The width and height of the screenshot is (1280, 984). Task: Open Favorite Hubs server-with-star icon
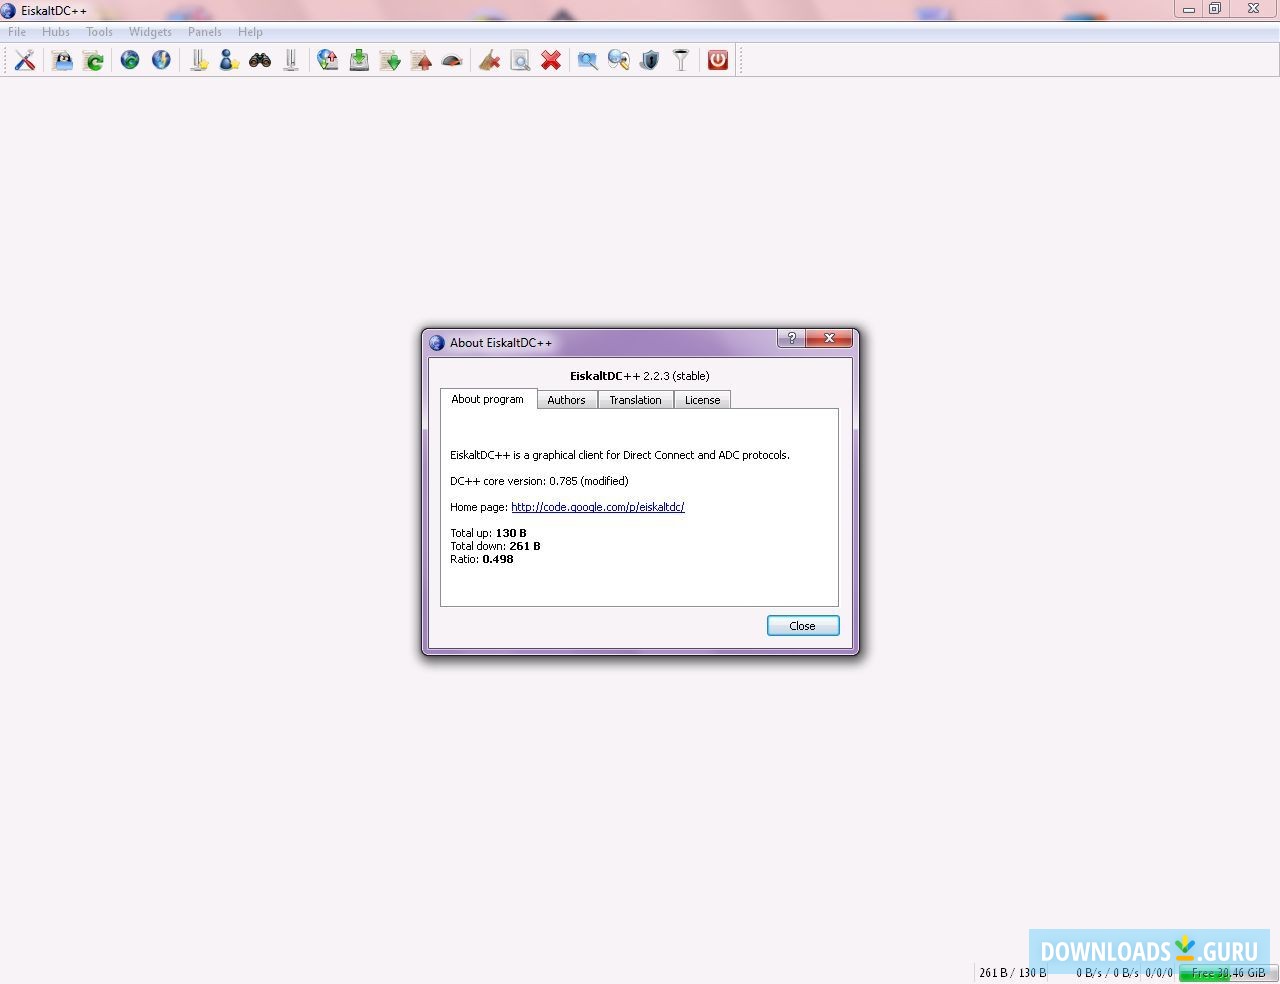coord(199,60)
